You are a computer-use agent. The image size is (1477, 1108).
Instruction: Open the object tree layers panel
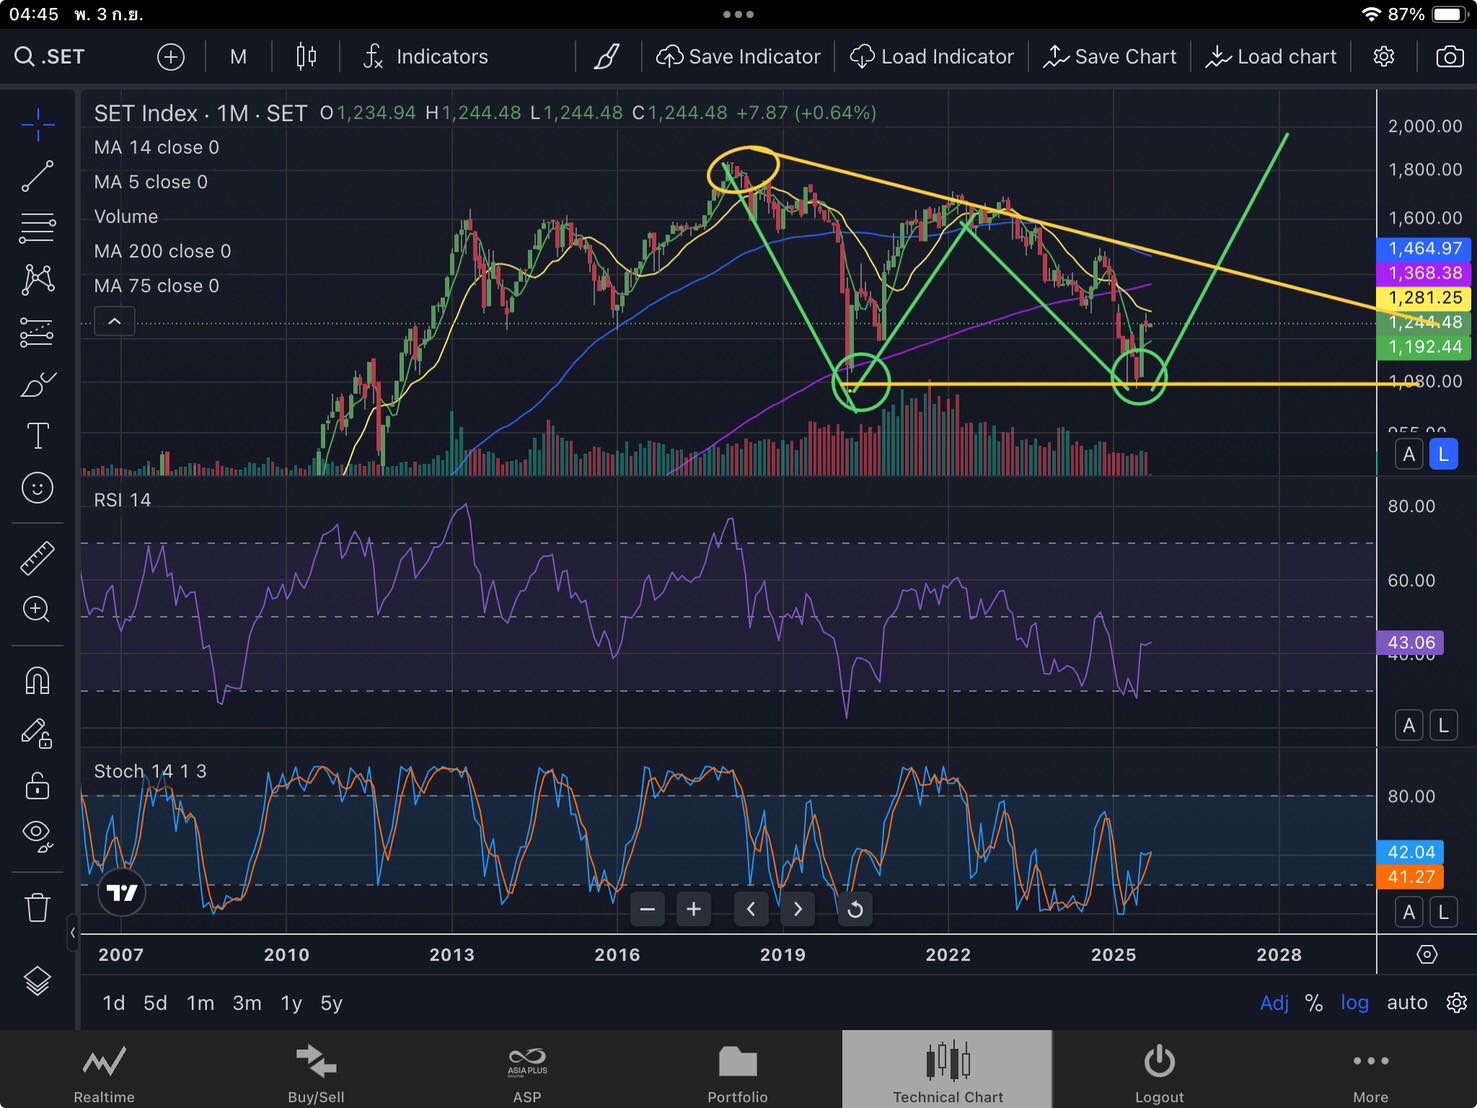pos(37,982)
